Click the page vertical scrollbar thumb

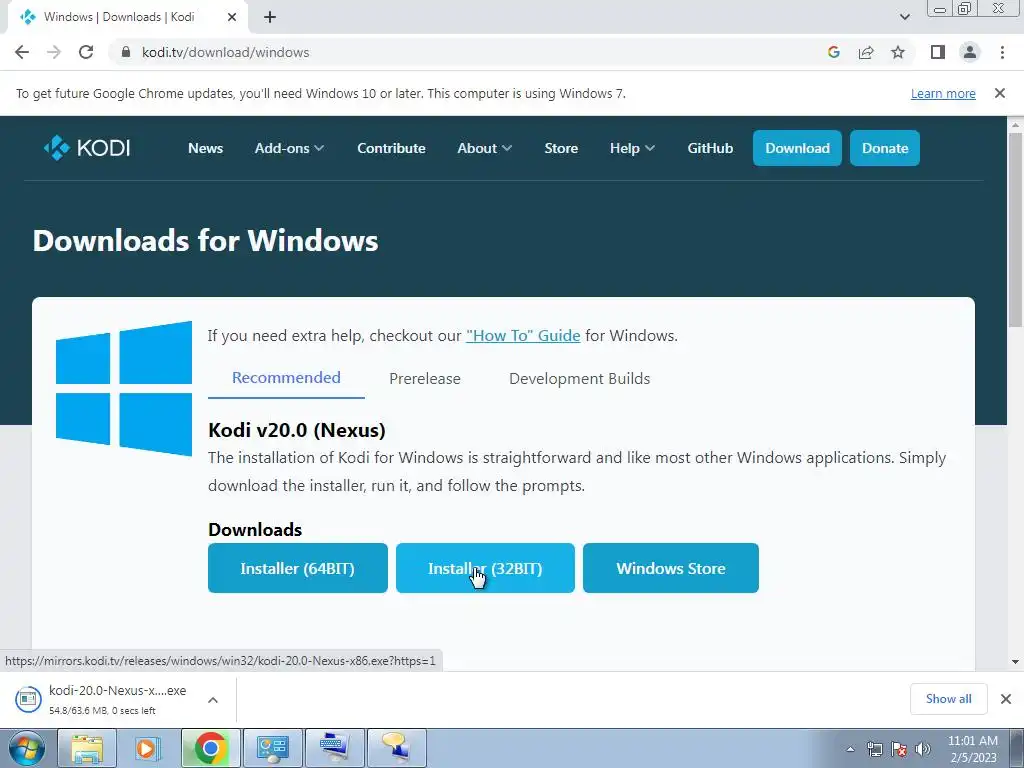tap(1016, 229)
